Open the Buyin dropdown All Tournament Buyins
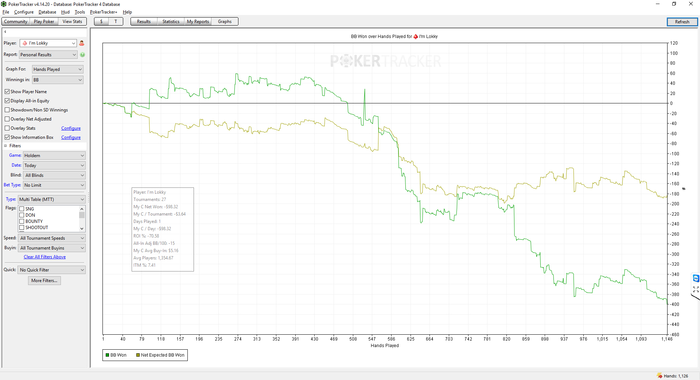The width and height of the screenshot is (700, 380). 51,248
